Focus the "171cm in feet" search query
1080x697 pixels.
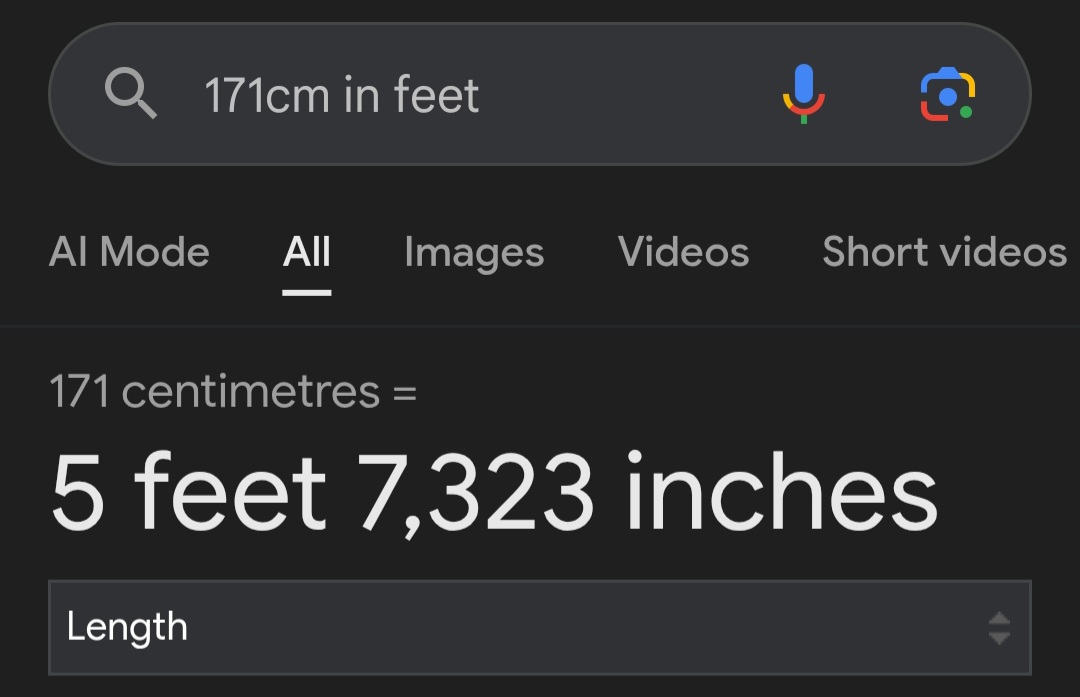(342, 96)
